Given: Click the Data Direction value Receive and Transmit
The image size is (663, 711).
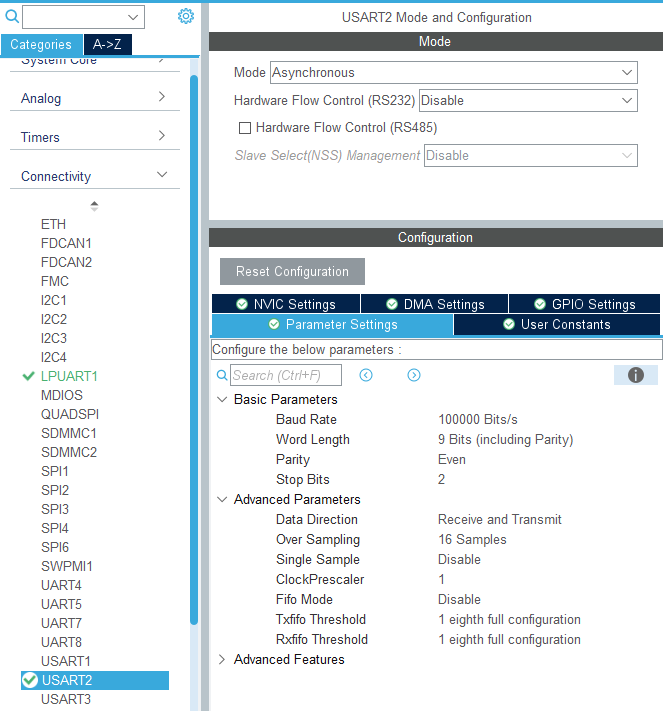Looking at the screenshot, I should click(x=499, y=519).
